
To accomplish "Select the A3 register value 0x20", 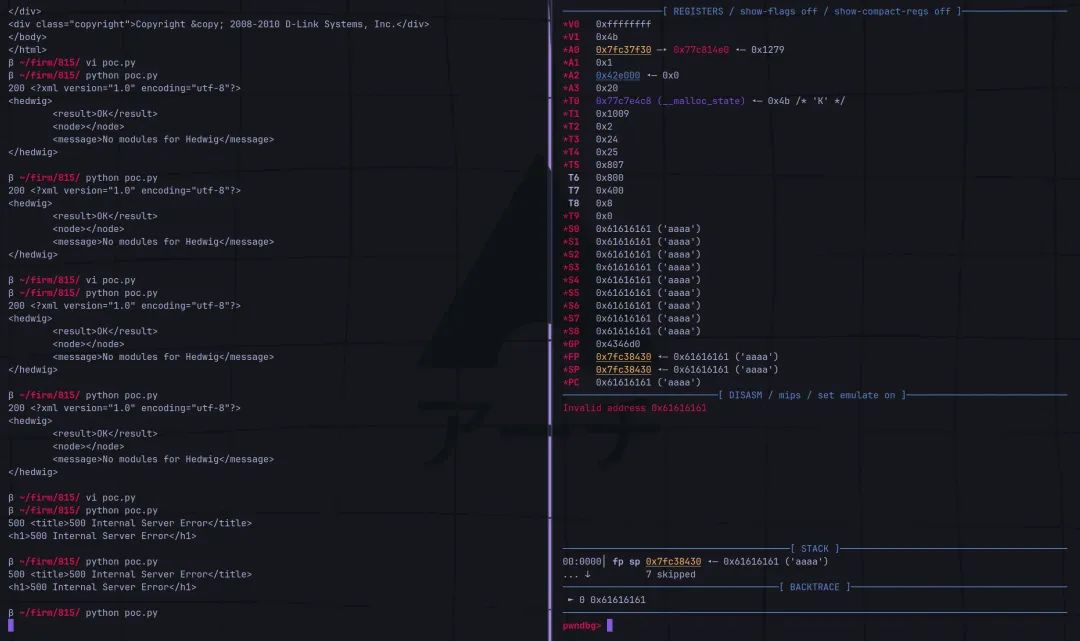I will click(x=607, y=88).
